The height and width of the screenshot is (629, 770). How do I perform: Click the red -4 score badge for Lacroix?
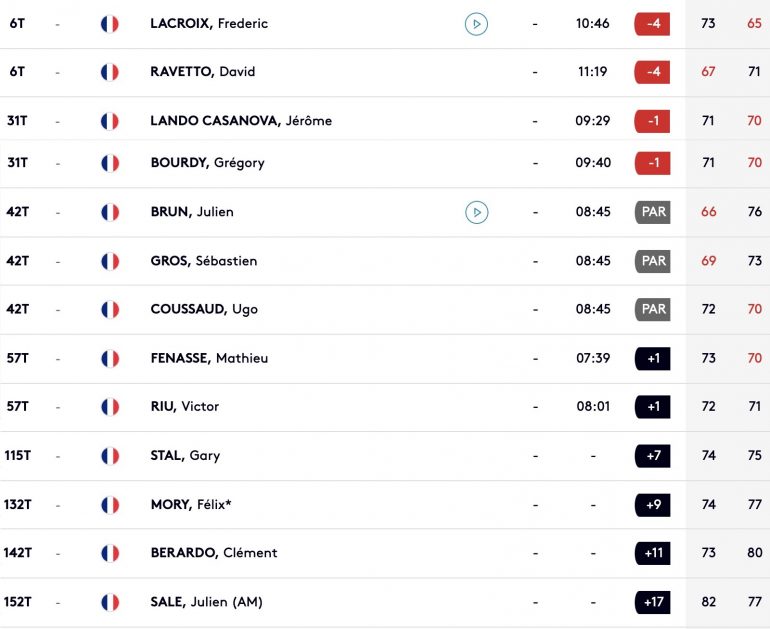[652, 23]
